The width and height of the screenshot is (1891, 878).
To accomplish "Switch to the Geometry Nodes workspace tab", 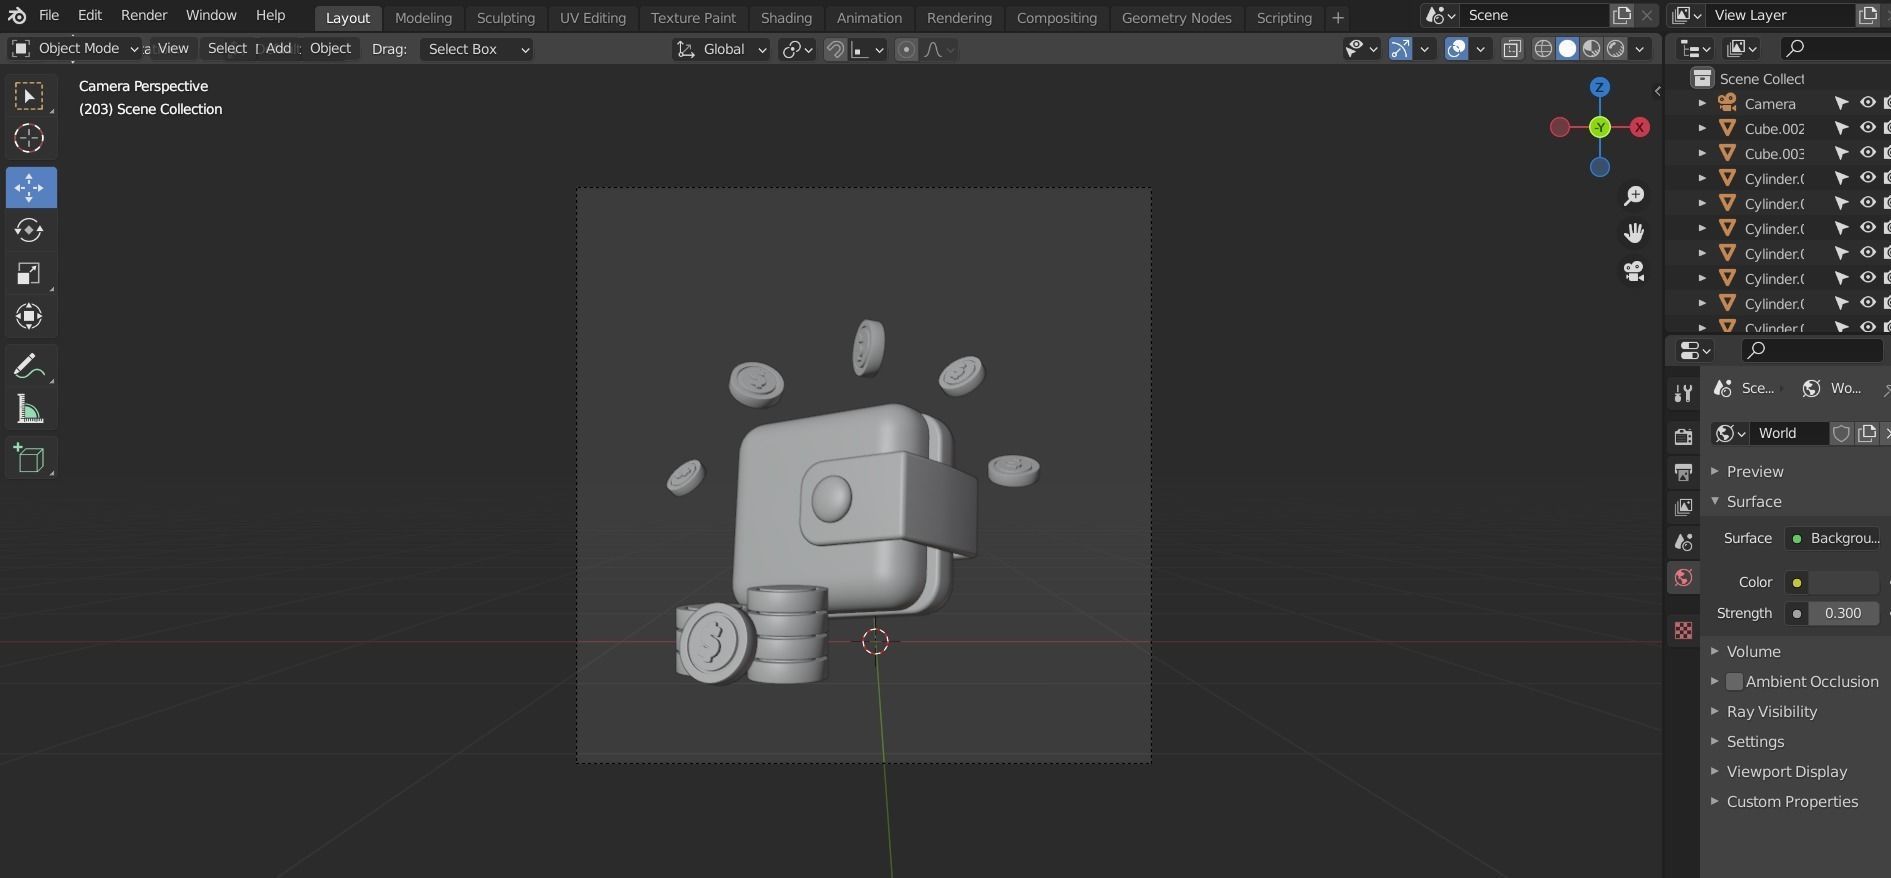I will point(1176,18).
